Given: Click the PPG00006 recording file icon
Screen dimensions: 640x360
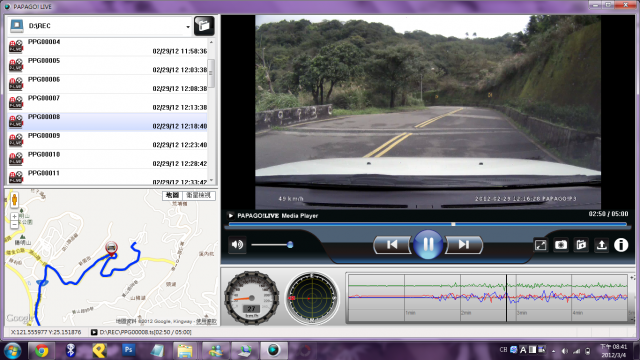Looking at the screenshot, I should pyautogui.click(x=16, y=84).
